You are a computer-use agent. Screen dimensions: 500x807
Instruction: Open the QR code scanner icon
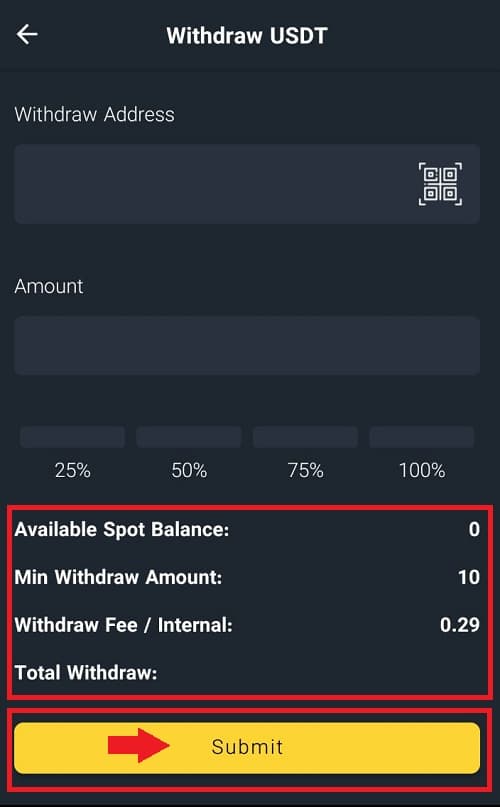click(440, 184)
